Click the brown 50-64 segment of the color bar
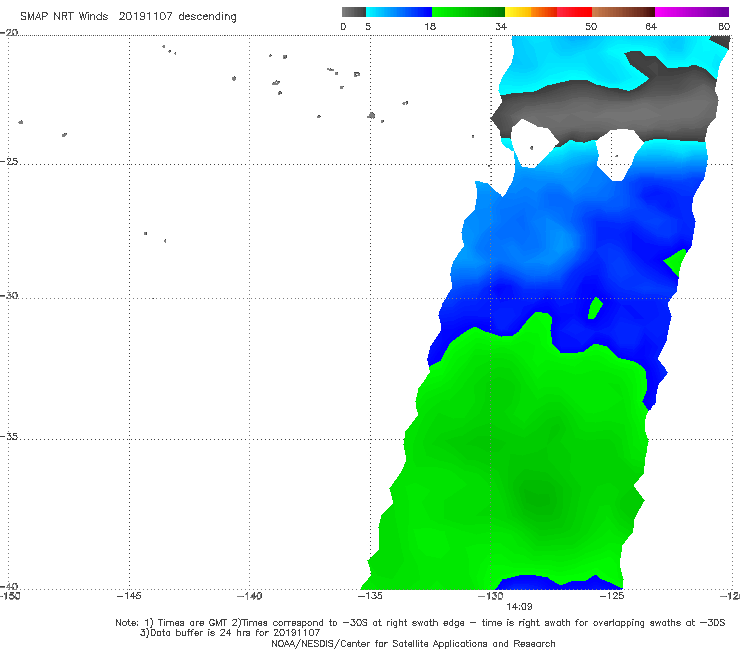Image resolution: width=740 pixels, height=650 pixels. (x=623, y=12)
